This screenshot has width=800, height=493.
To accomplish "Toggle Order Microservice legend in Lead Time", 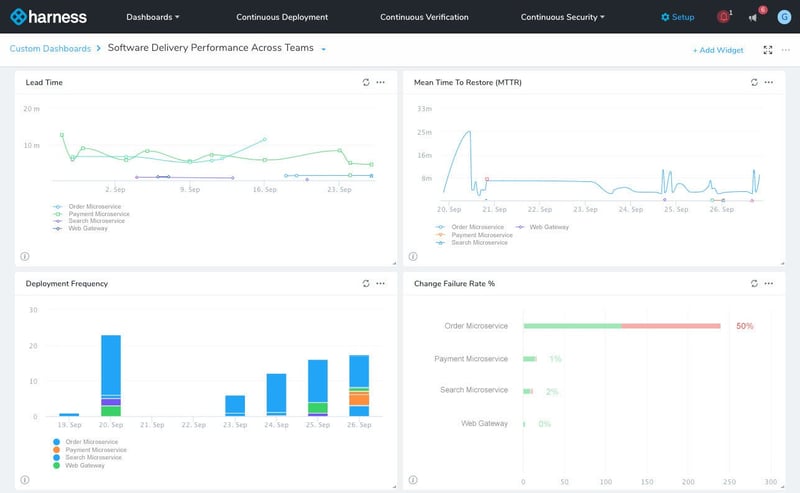I will coord(90,207).
